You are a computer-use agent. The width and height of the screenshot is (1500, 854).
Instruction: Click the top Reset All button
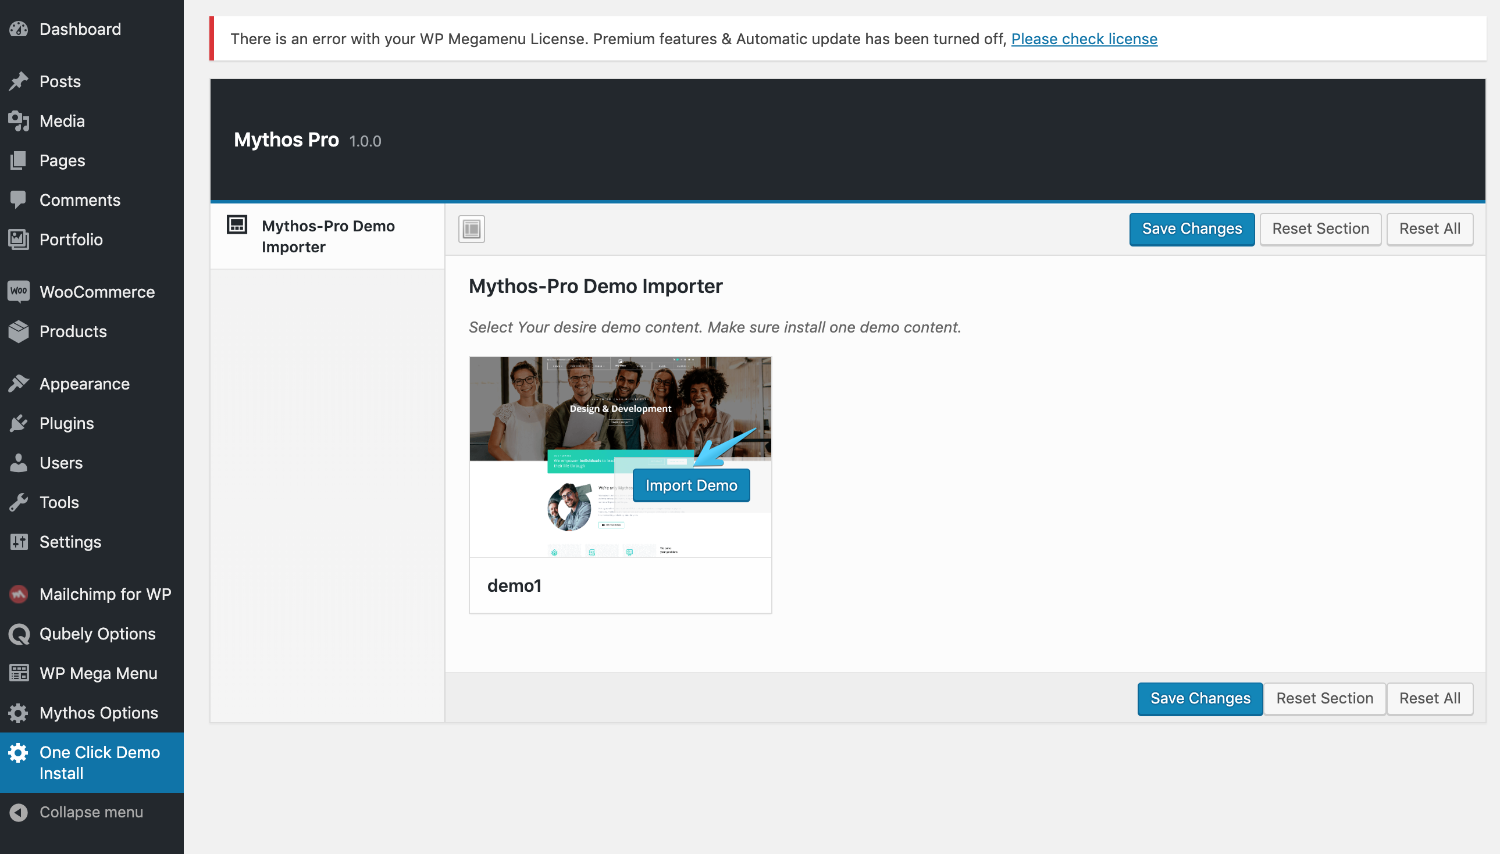coord(1430,229)
